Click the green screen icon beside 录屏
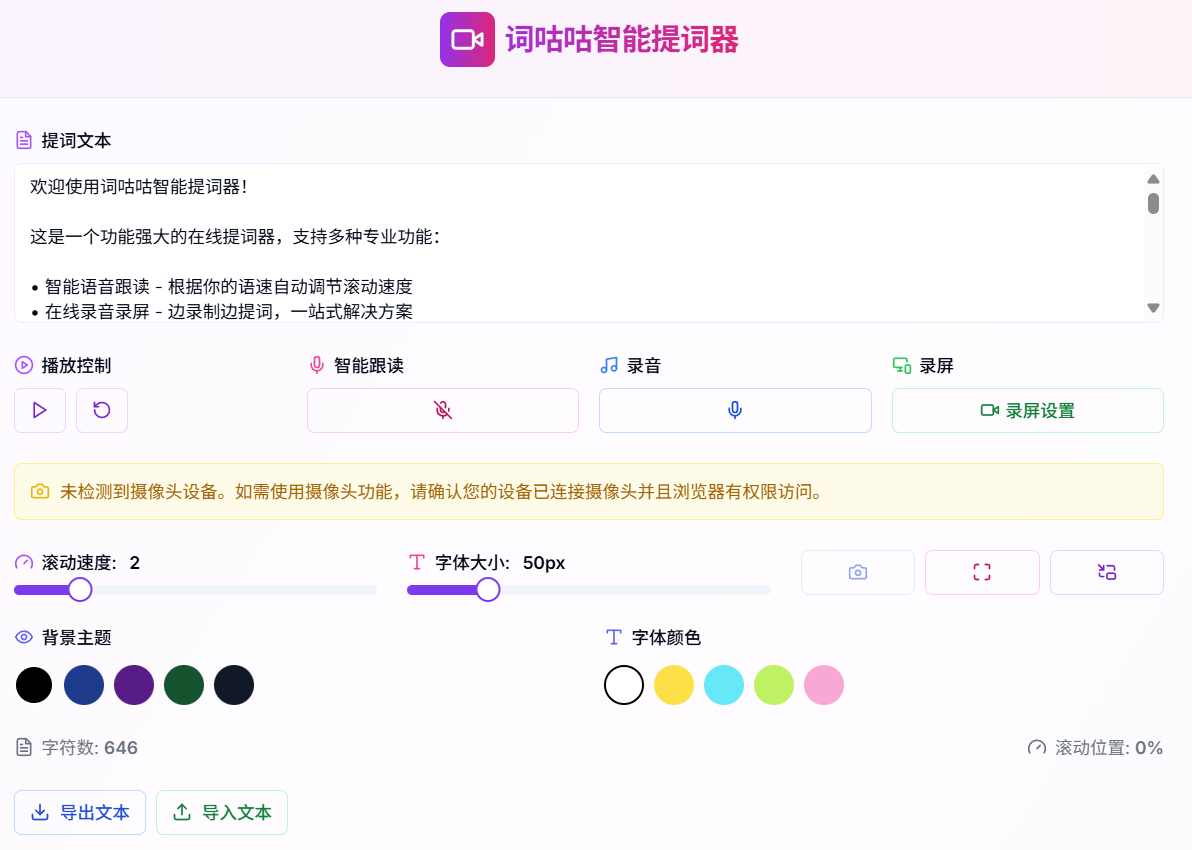 902,366
